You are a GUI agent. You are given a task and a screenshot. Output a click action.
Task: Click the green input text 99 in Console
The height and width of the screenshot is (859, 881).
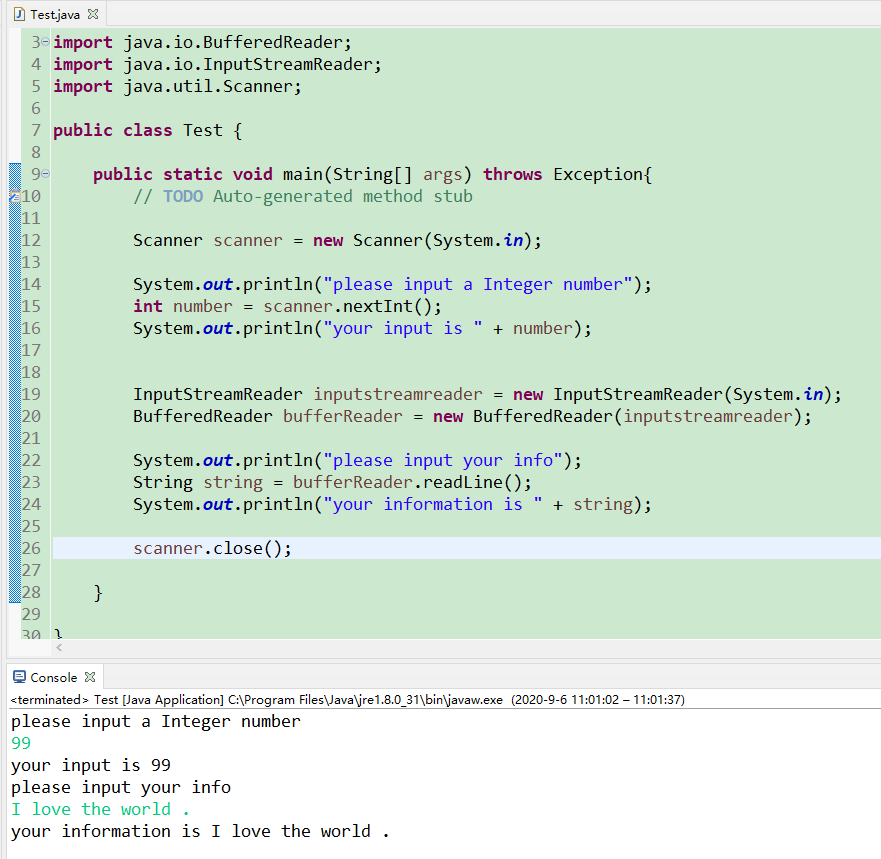21,743
